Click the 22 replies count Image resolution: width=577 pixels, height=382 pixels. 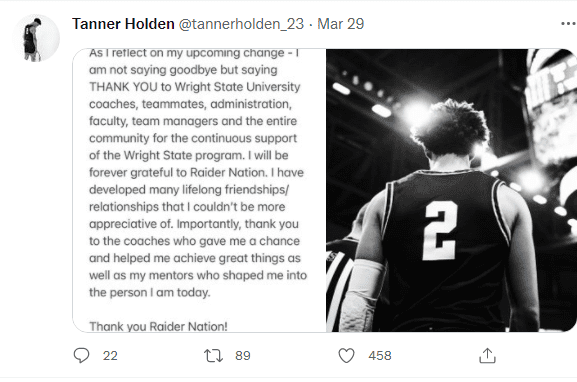(x=110, y=356)
